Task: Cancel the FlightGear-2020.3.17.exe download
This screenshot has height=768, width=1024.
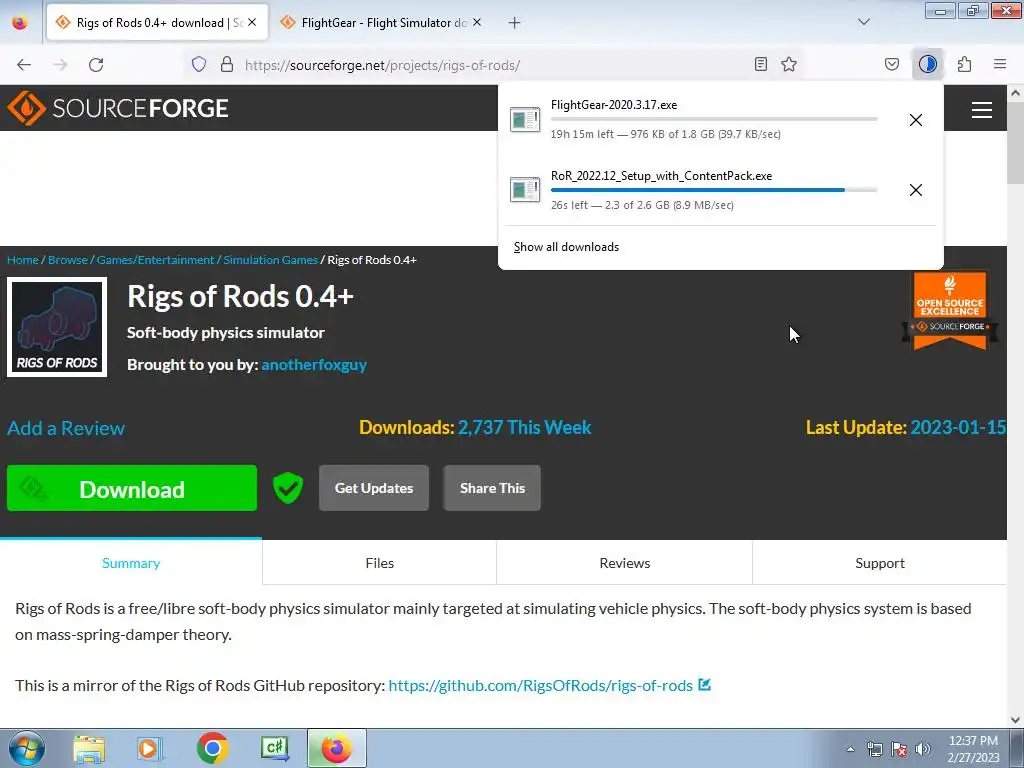Action: (916, 120)
